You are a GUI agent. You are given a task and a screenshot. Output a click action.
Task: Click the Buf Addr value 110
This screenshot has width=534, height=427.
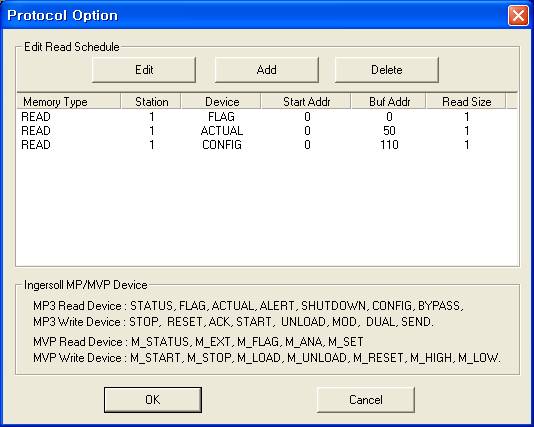pos(389,145)
